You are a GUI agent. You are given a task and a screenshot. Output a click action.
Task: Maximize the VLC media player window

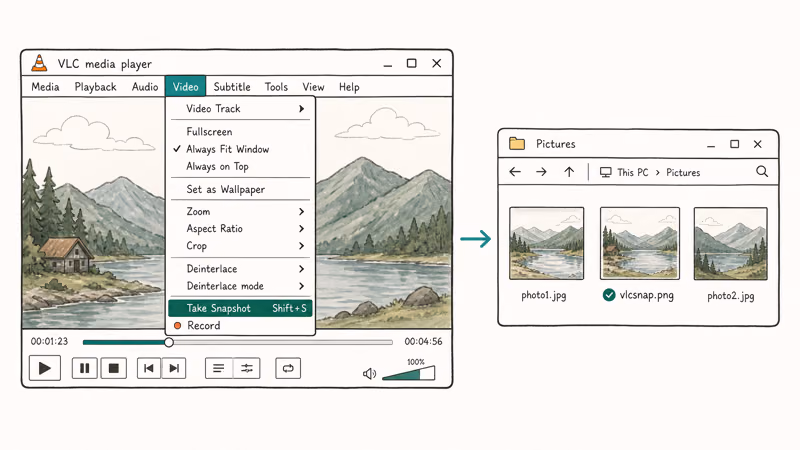tap(411, 63)
